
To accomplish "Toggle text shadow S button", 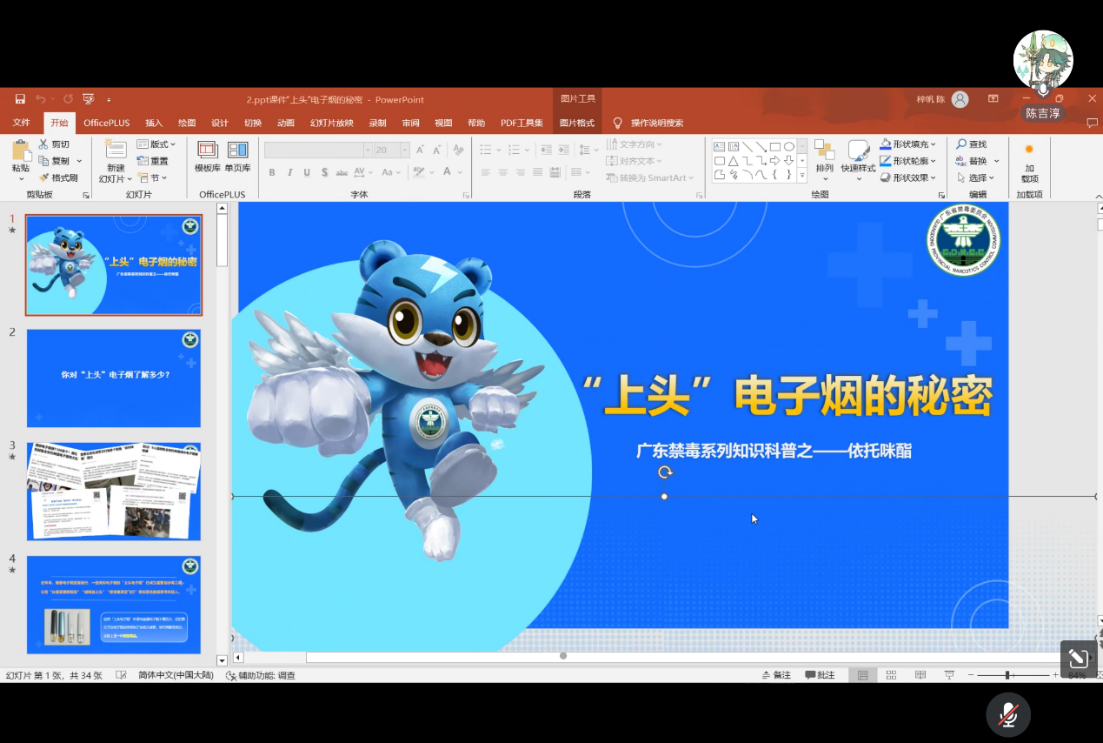I will point(324,172).
